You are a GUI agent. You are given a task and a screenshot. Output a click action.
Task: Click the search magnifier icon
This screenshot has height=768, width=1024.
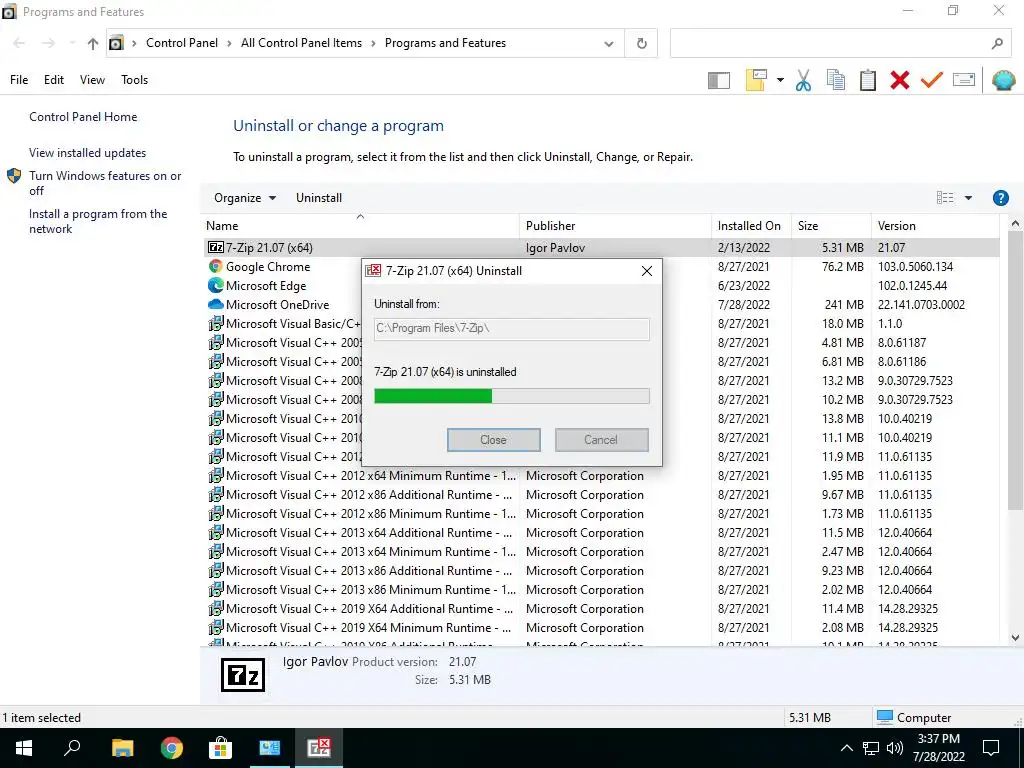click(x=997, y=43)
